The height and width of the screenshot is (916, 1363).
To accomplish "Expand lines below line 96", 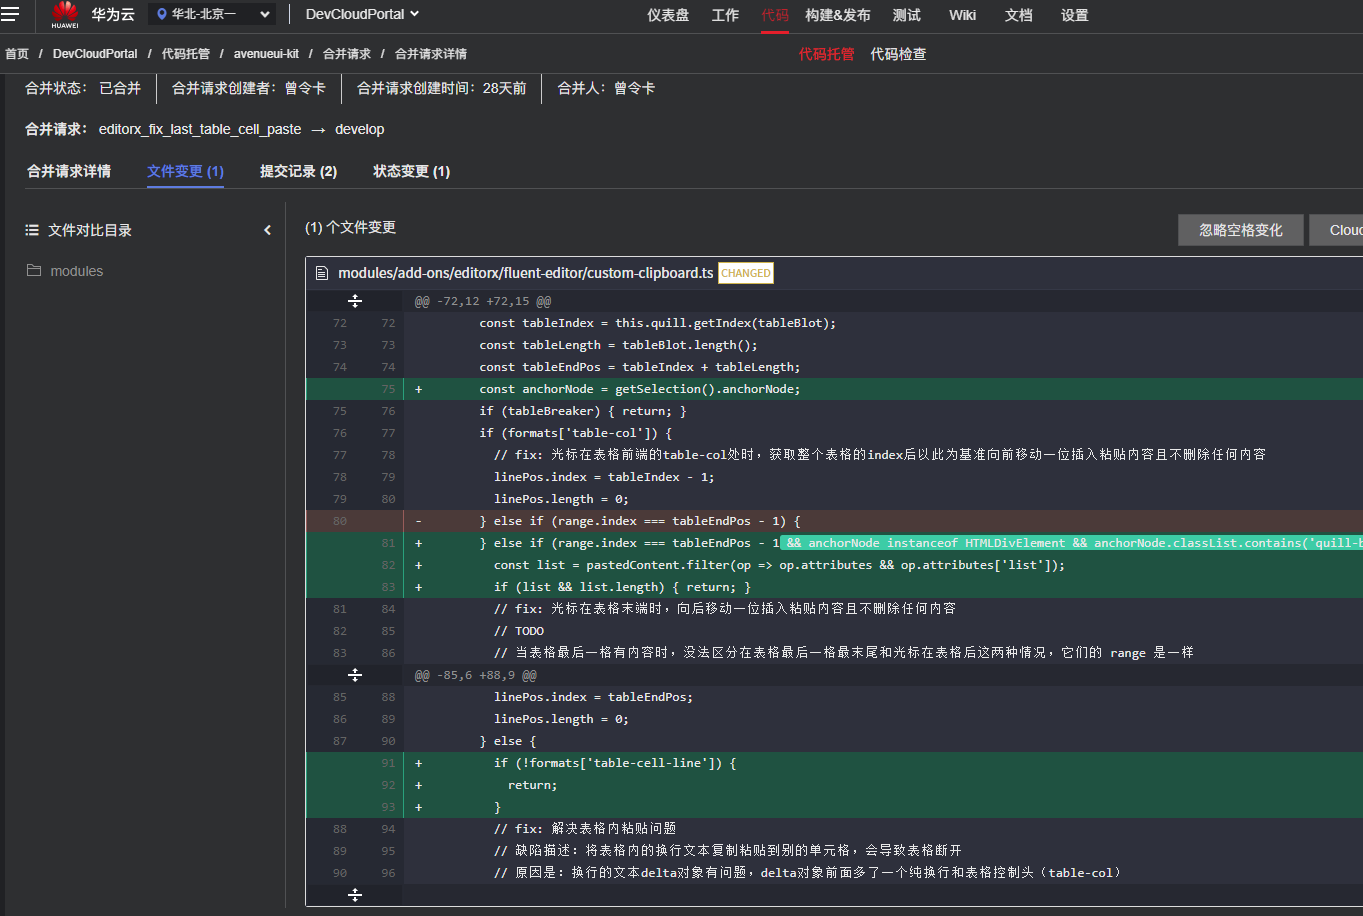I will click(355, 895).
